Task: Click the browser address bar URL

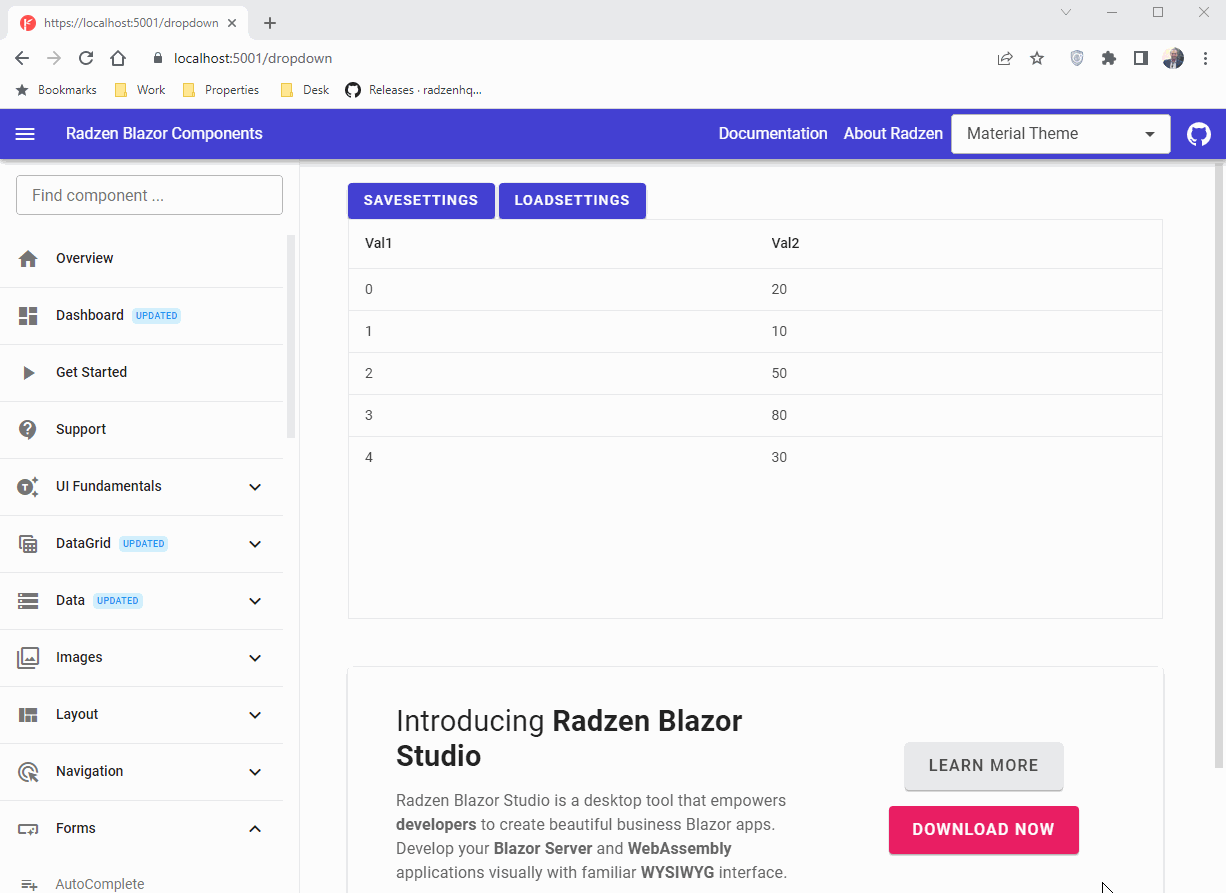Action: point(253,58)
